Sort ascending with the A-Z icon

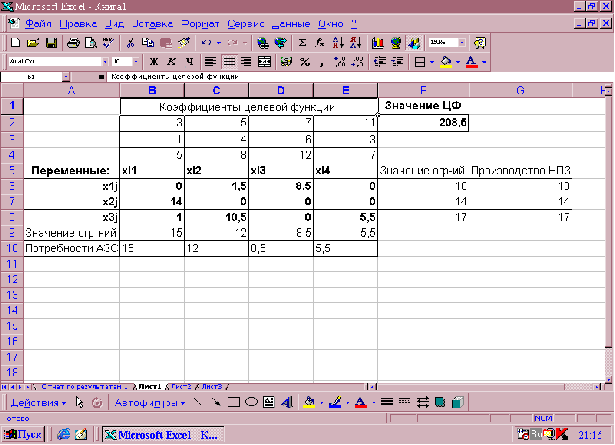(338, 43)
